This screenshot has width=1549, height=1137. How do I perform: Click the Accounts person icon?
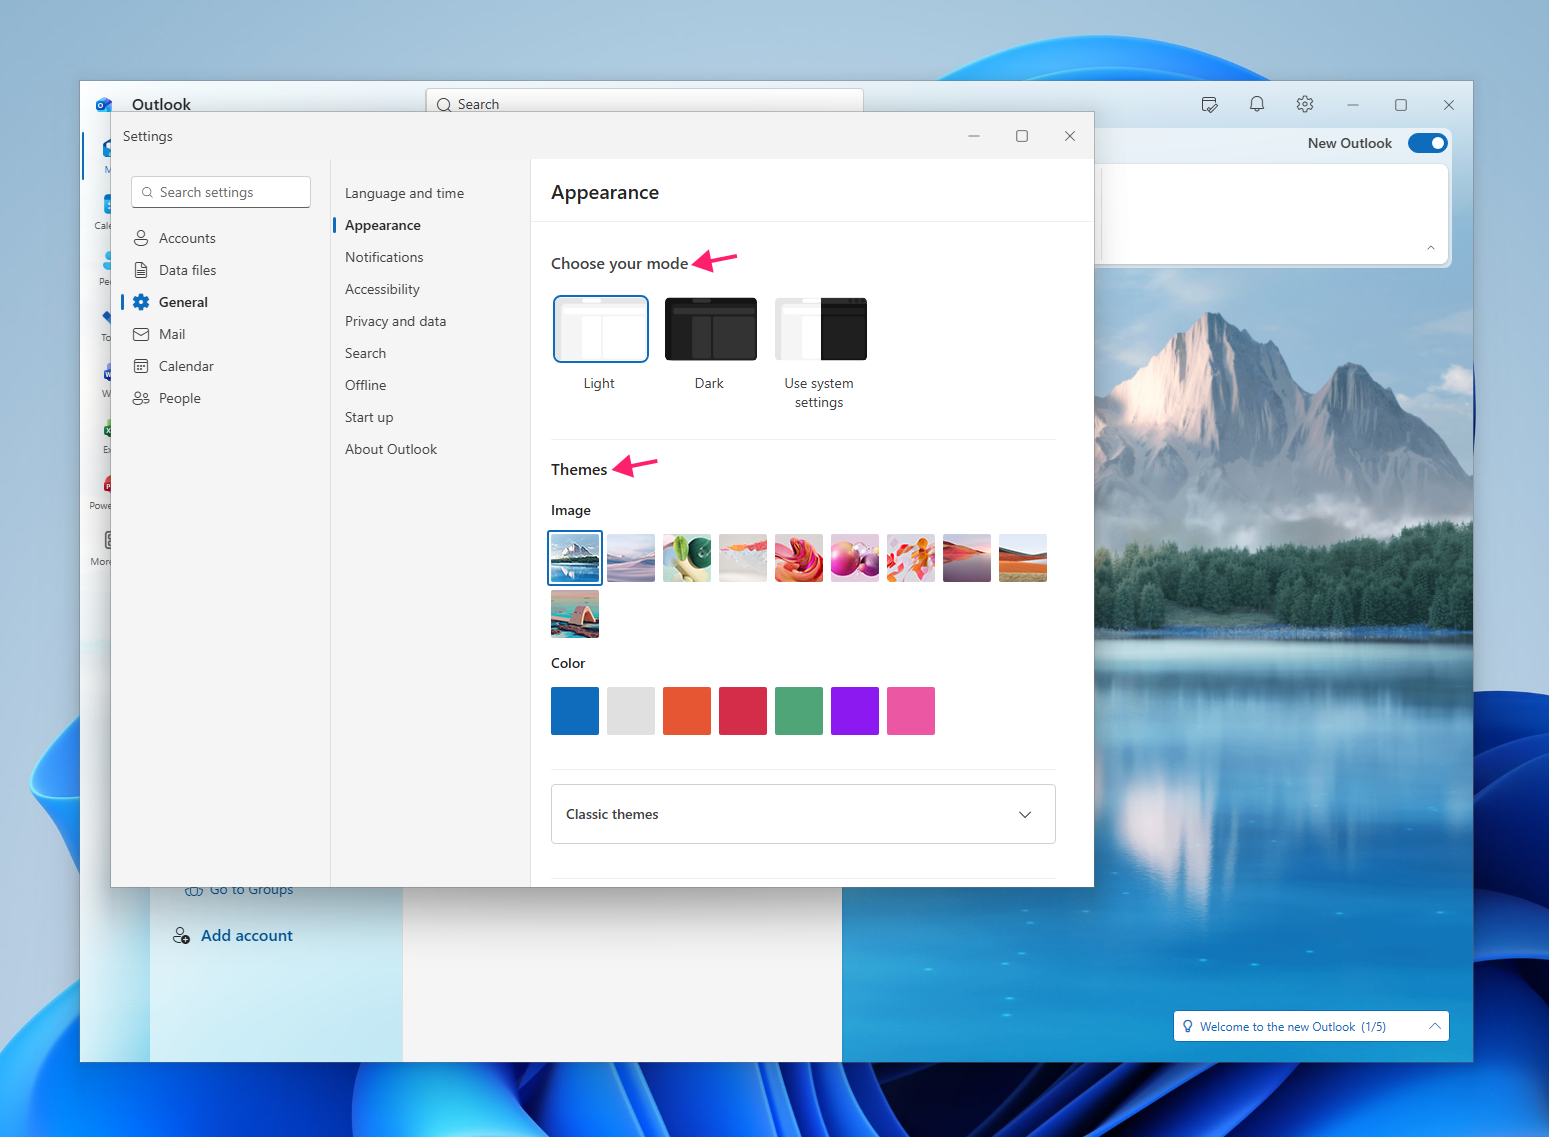[x=141, y=238]
